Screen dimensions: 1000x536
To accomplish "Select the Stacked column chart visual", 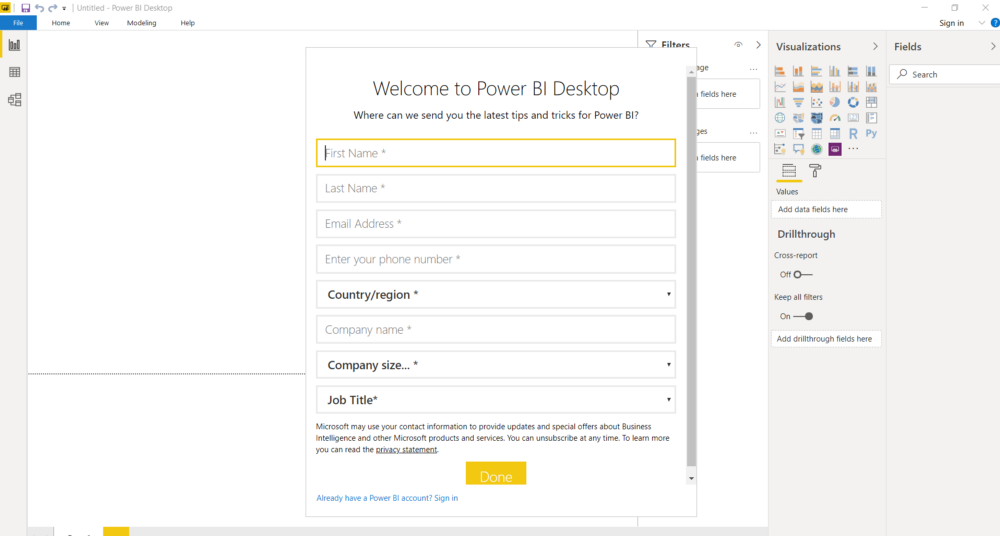I will coord(798,71).
